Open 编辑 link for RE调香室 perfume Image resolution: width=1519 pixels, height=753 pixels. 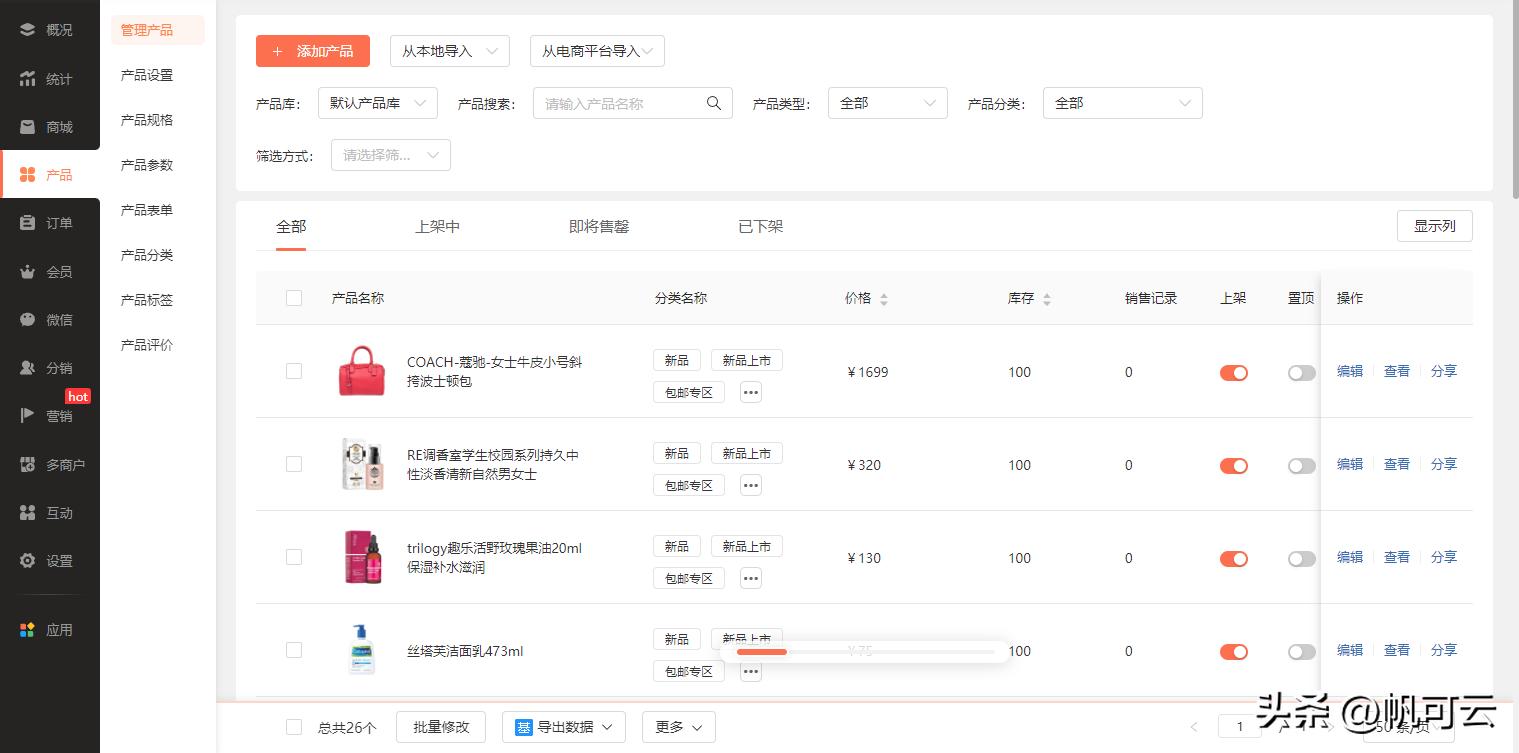click(x=1349, y=464)
